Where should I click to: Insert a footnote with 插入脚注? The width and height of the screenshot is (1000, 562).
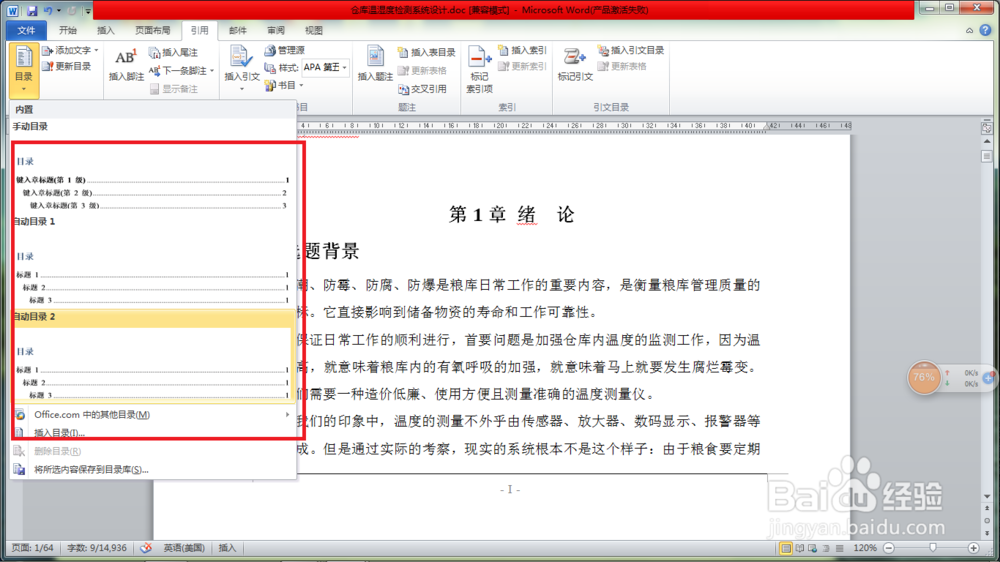[x=126, y=65]
